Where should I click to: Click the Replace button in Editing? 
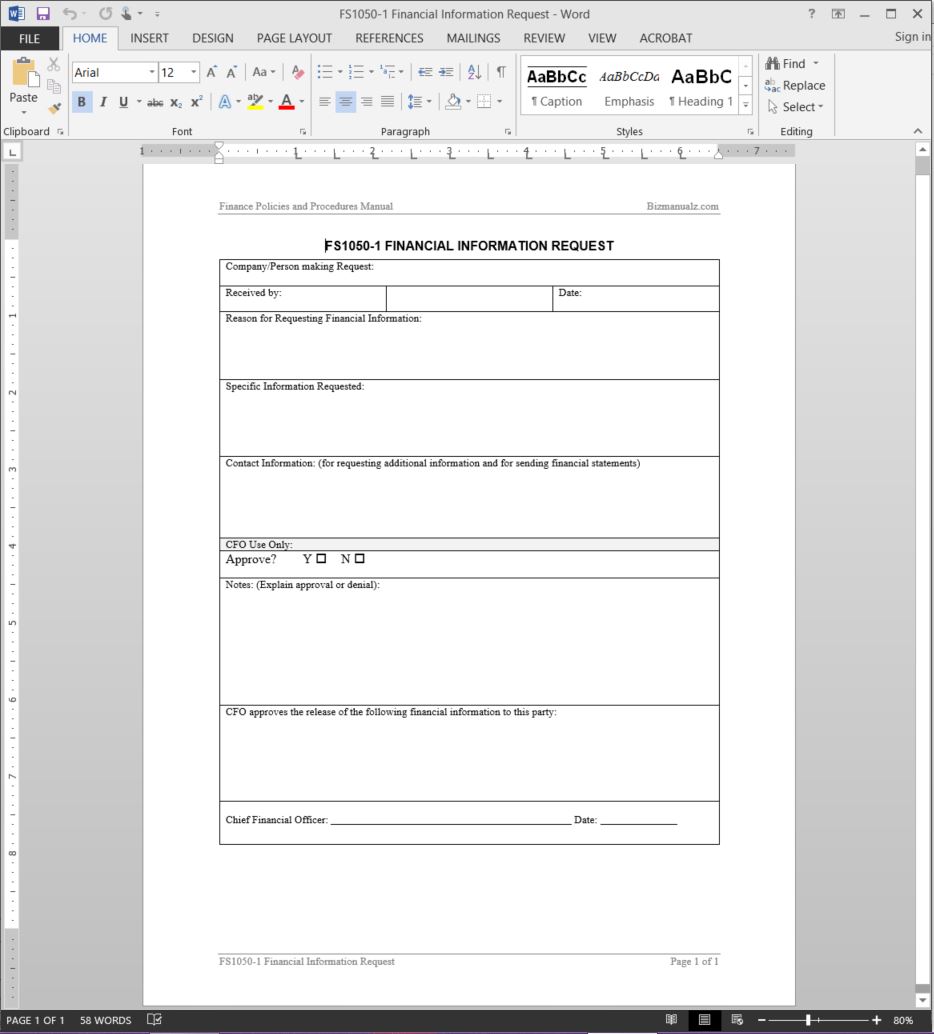click(x=795, y=85)
